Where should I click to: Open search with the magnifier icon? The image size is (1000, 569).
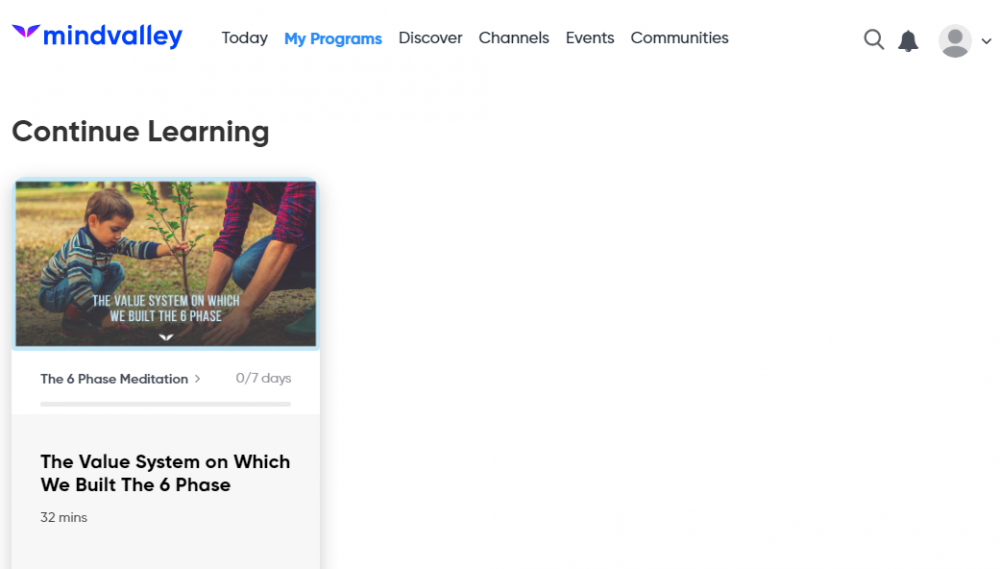coord(873,40)
